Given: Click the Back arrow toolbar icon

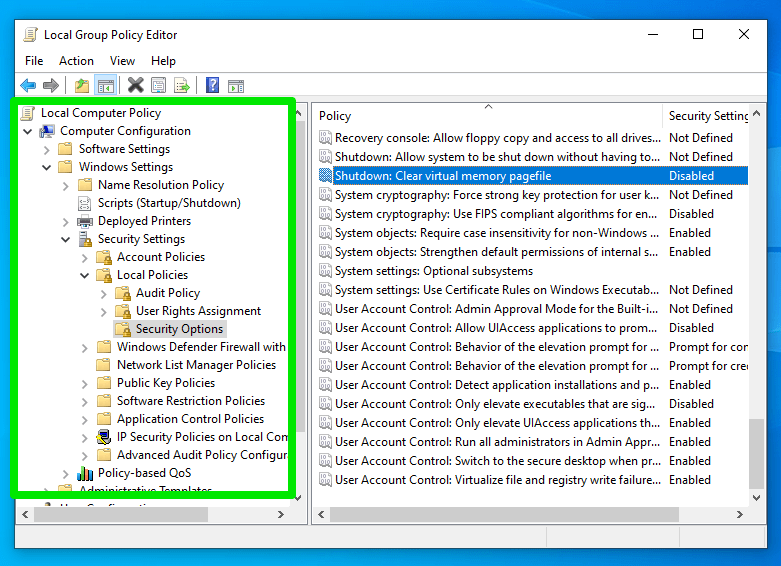Looking at the screenshot, I should pos(28,86).
